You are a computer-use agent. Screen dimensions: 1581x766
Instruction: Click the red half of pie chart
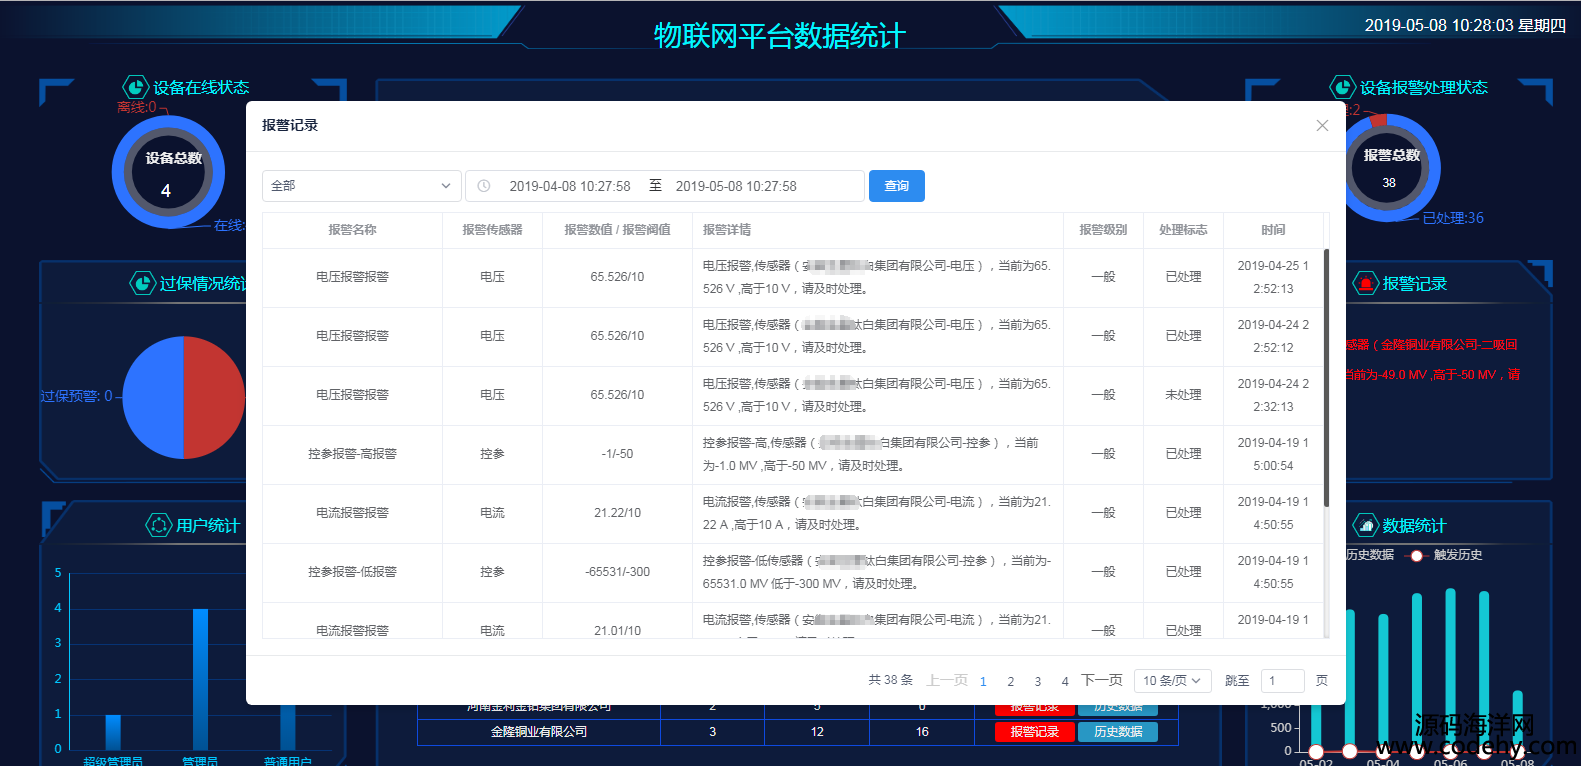214,397
